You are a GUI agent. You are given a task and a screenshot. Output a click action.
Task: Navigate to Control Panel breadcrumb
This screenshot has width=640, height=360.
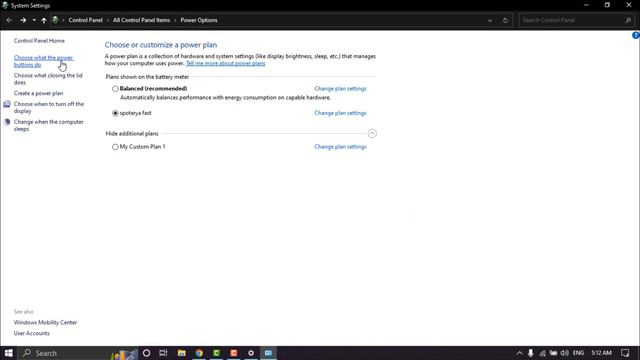pyautogui.click(x=85, y=20)
